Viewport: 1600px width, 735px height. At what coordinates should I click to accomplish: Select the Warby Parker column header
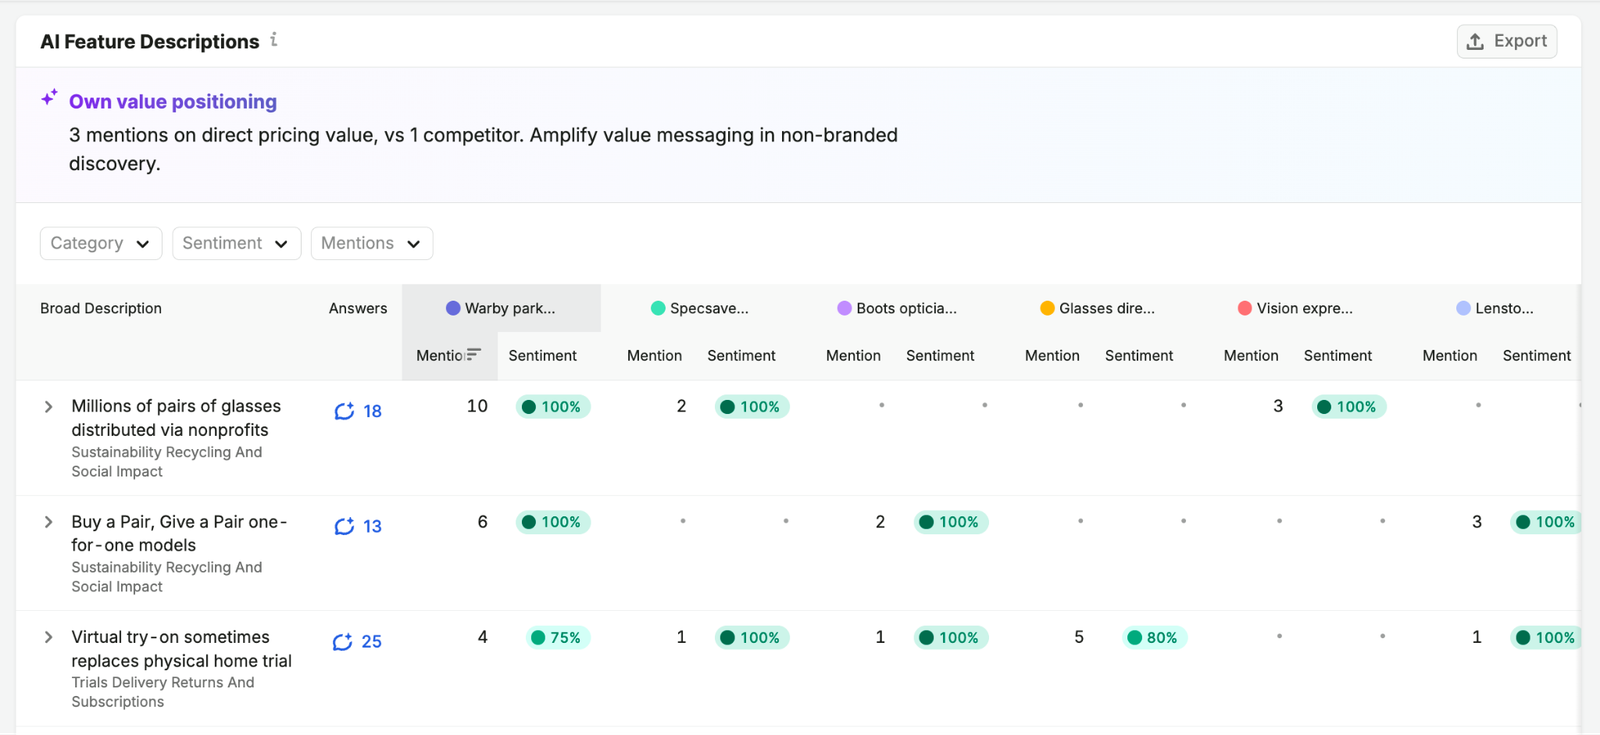point(501,308)
